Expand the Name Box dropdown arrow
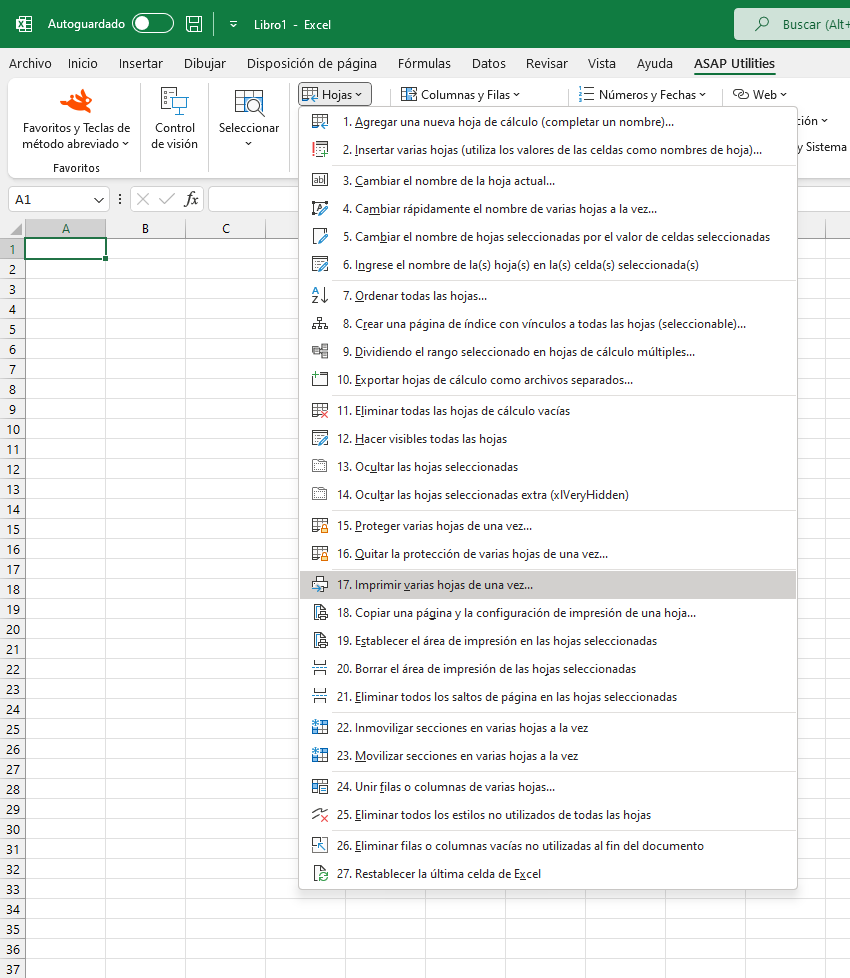Image resolution: width=850 pixels, height=978 pixels. (98, 200)
